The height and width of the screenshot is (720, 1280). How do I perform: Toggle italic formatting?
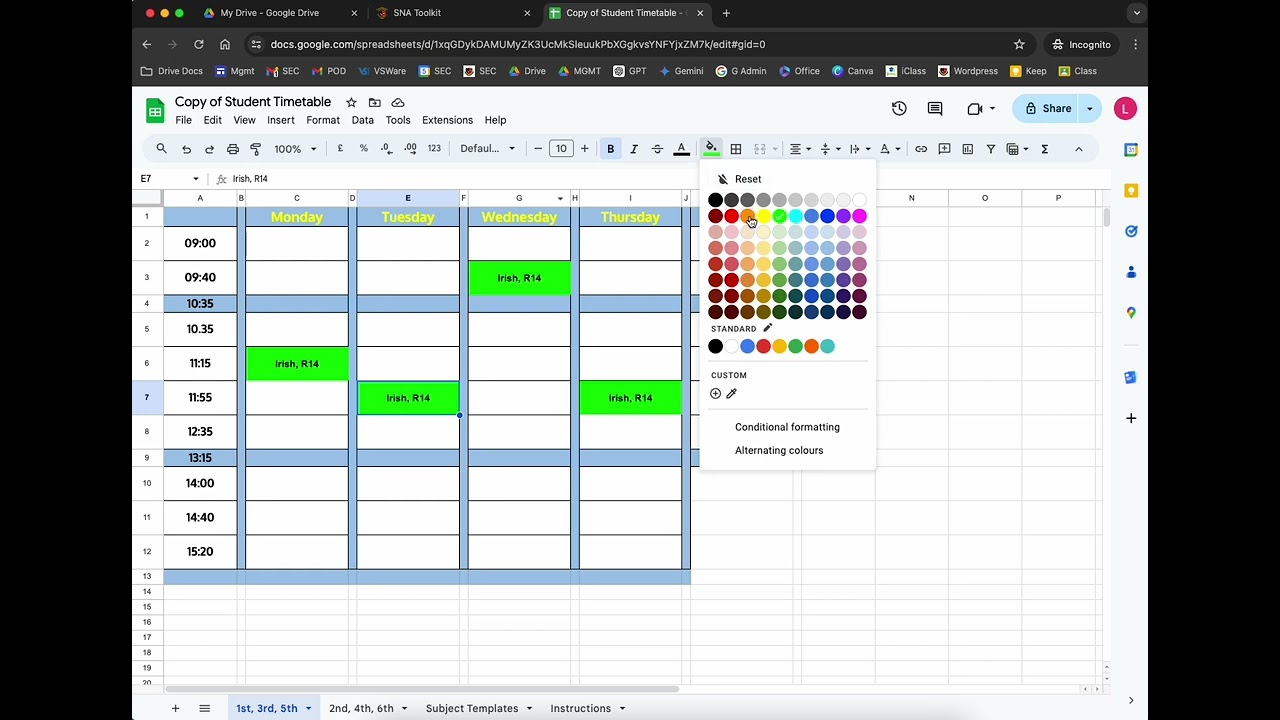[634, 149]
